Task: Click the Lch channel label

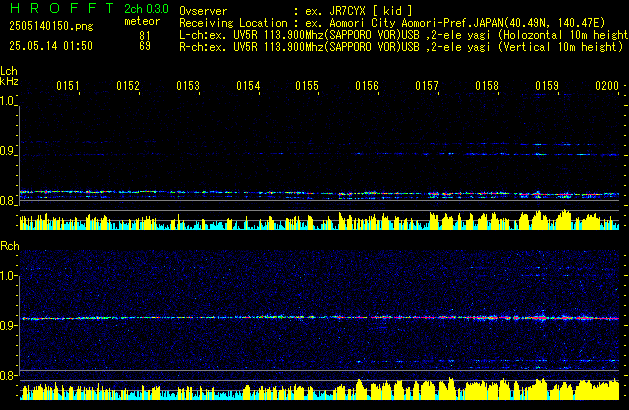Action: pyautogui.click(x=9, y=71)
